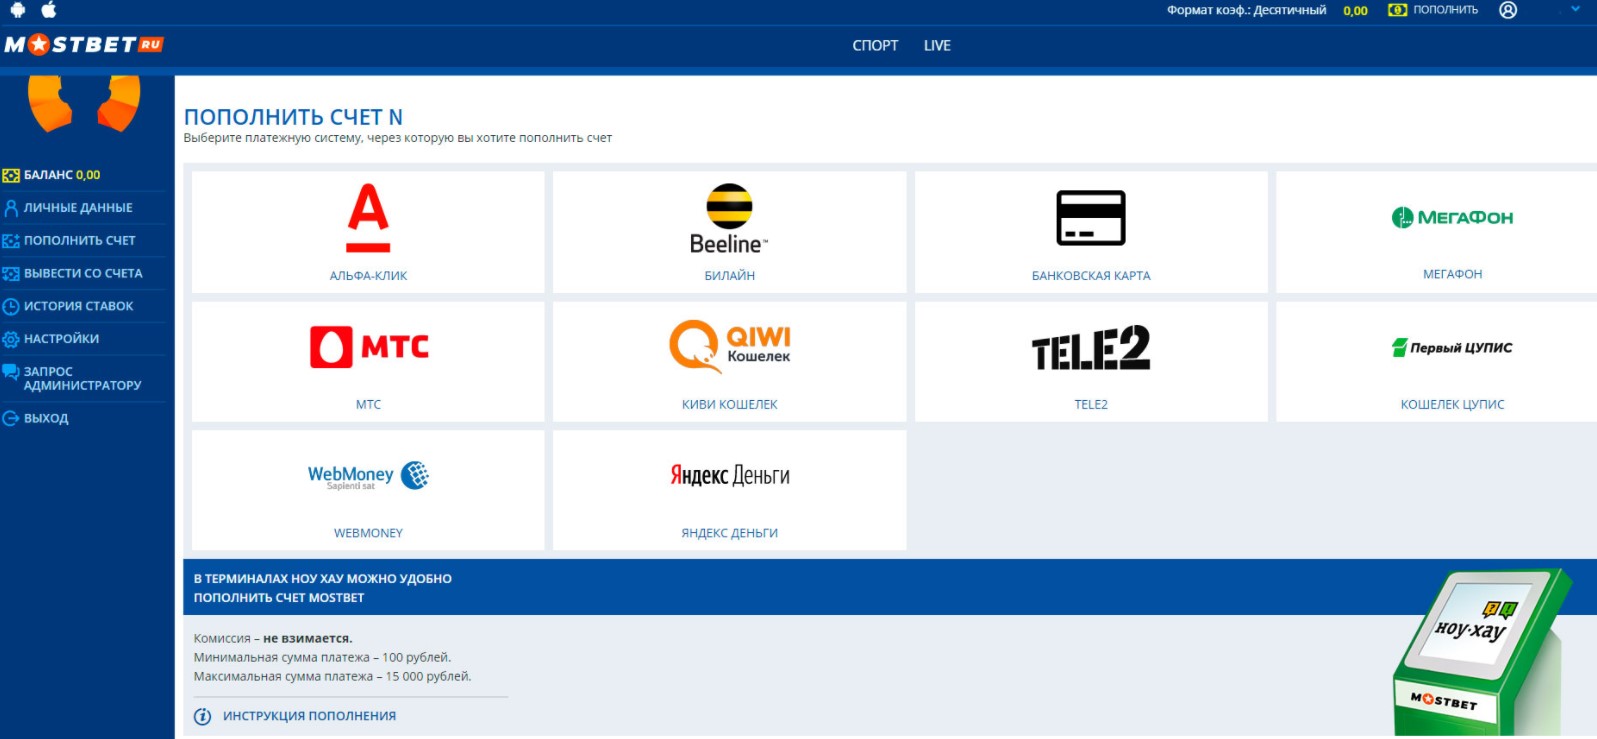The height and width of the screenshot is (739, 1597).
Task: Expand the top-right dropdown arrow
Action: (x=1575, y=10)
